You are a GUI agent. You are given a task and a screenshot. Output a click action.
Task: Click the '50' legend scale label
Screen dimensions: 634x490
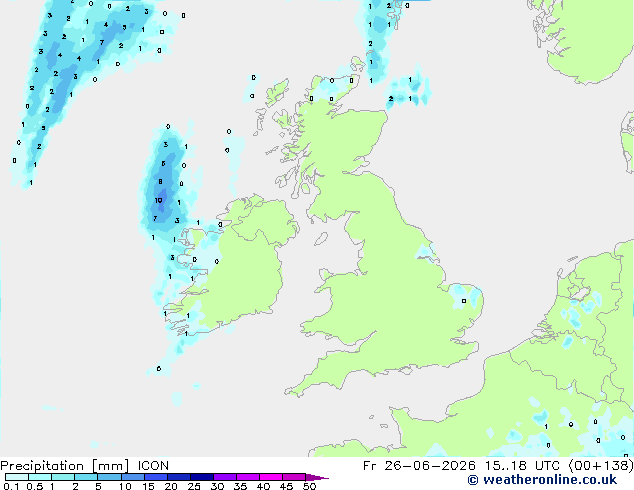pos(309,486)
